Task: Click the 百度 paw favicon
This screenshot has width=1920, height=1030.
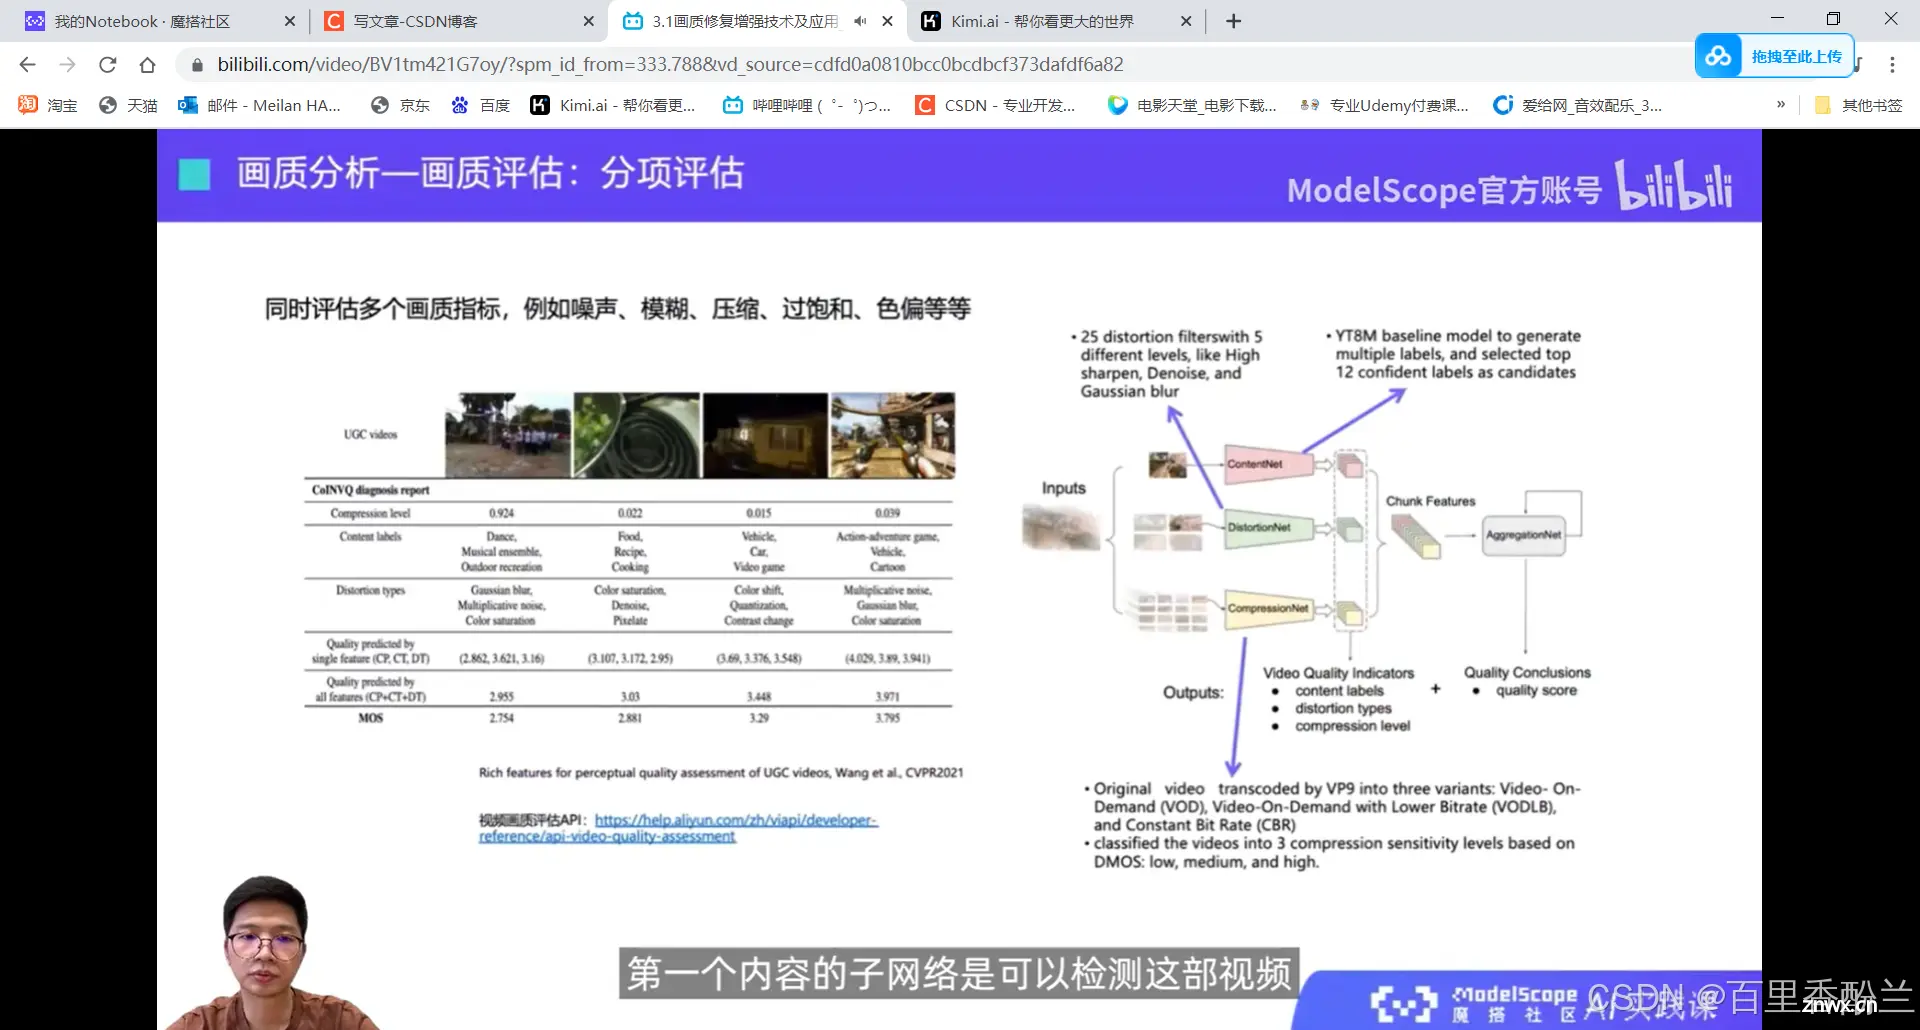Action: tap(460, 105)
